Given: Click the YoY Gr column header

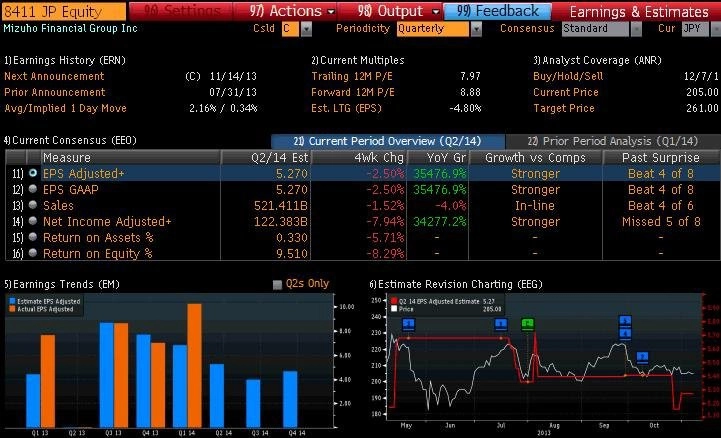Looking at the screenshot, I should (438, 158).
